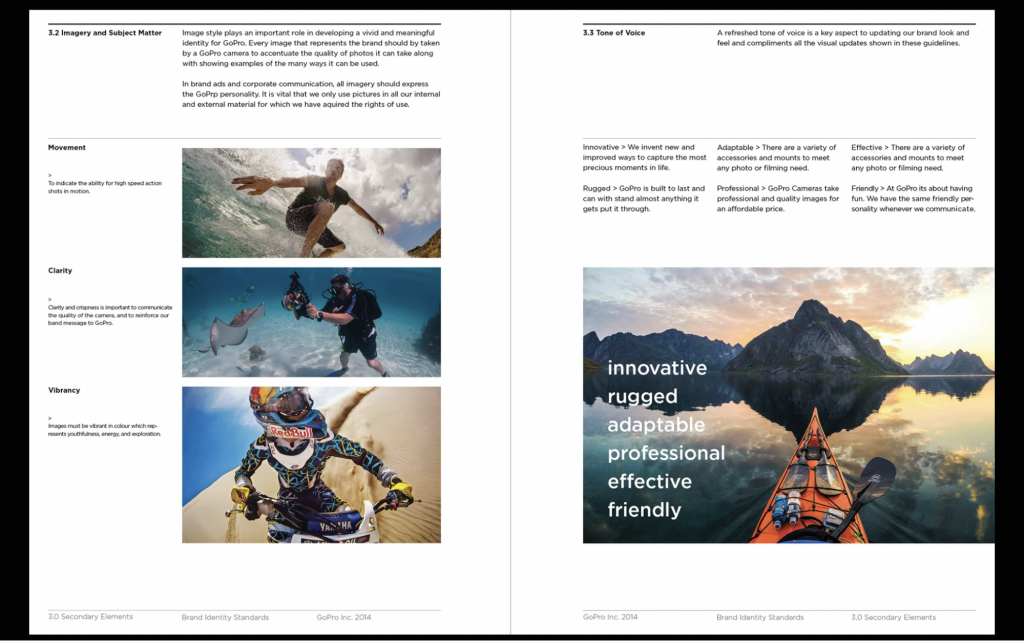Click the adaptable text on the photo

tap(656, 425)
